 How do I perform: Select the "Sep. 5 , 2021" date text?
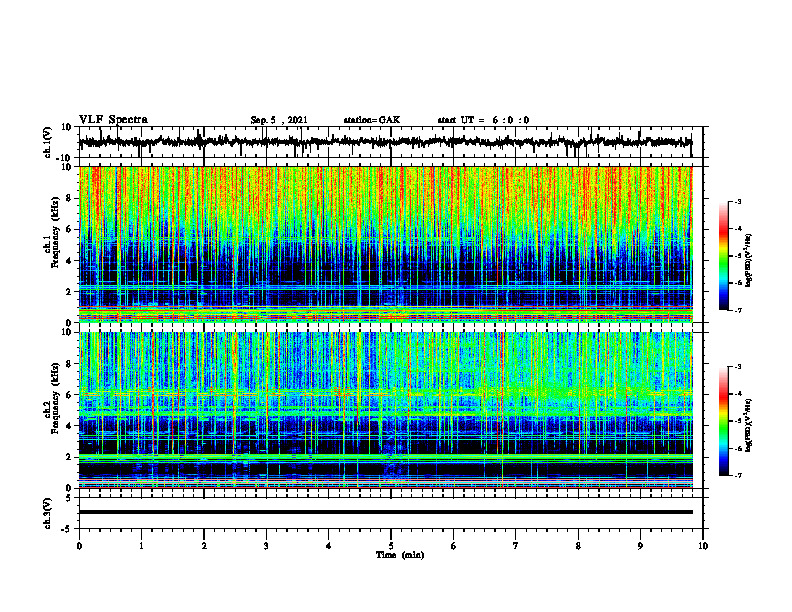[x=279, y=120]
